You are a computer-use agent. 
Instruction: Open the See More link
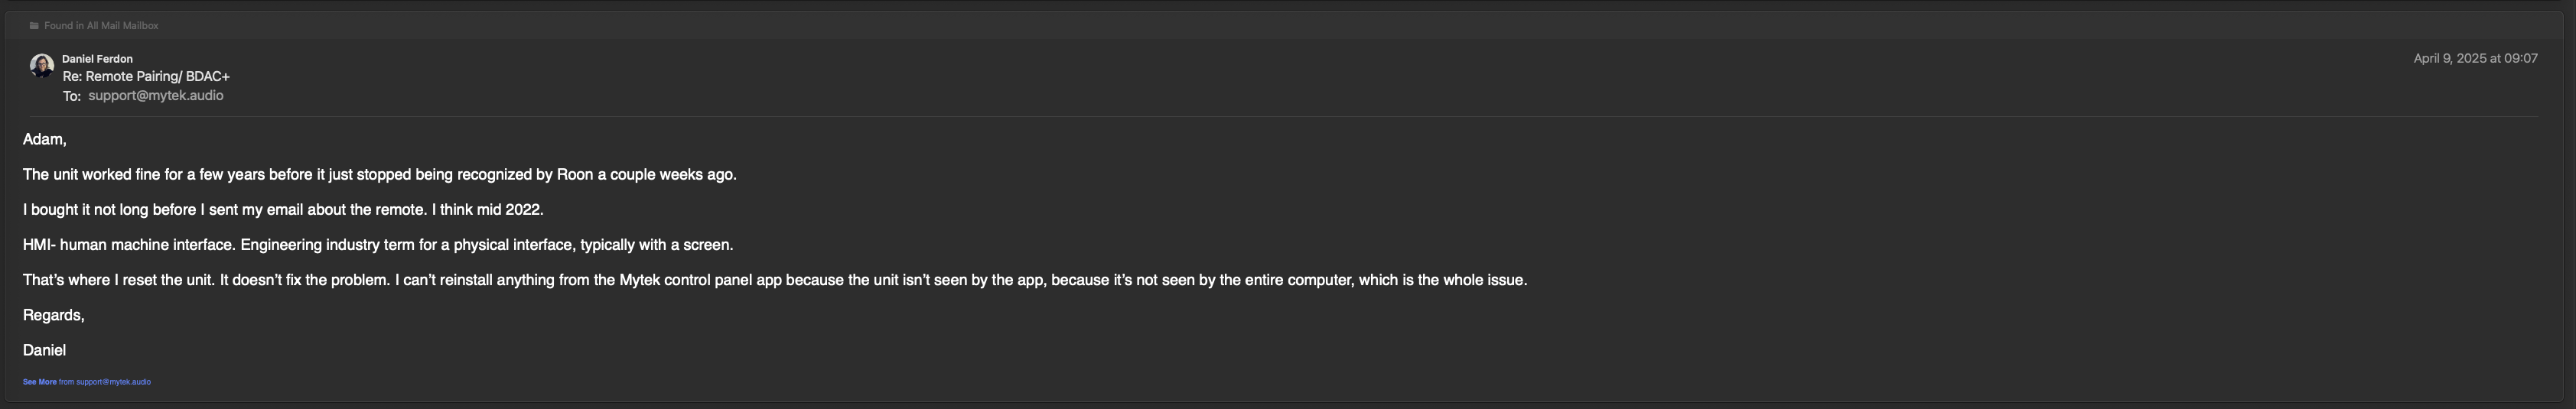tap(40, 382)
